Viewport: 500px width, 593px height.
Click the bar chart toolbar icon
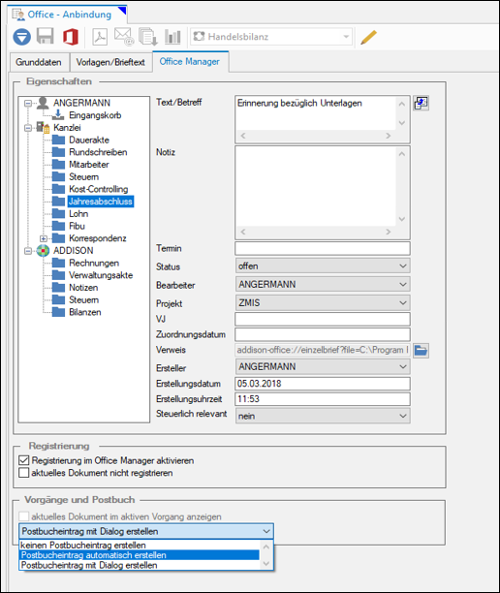coord(172,37)
